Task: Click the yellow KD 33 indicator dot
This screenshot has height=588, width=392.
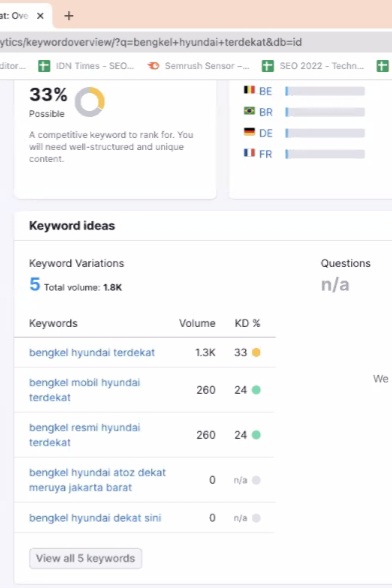Action: coord(256,352)
